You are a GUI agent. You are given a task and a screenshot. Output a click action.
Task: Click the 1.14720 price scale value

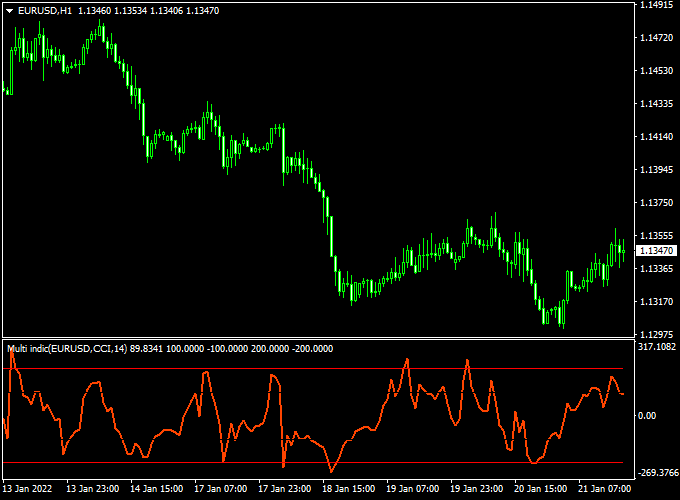pos(657,38)
